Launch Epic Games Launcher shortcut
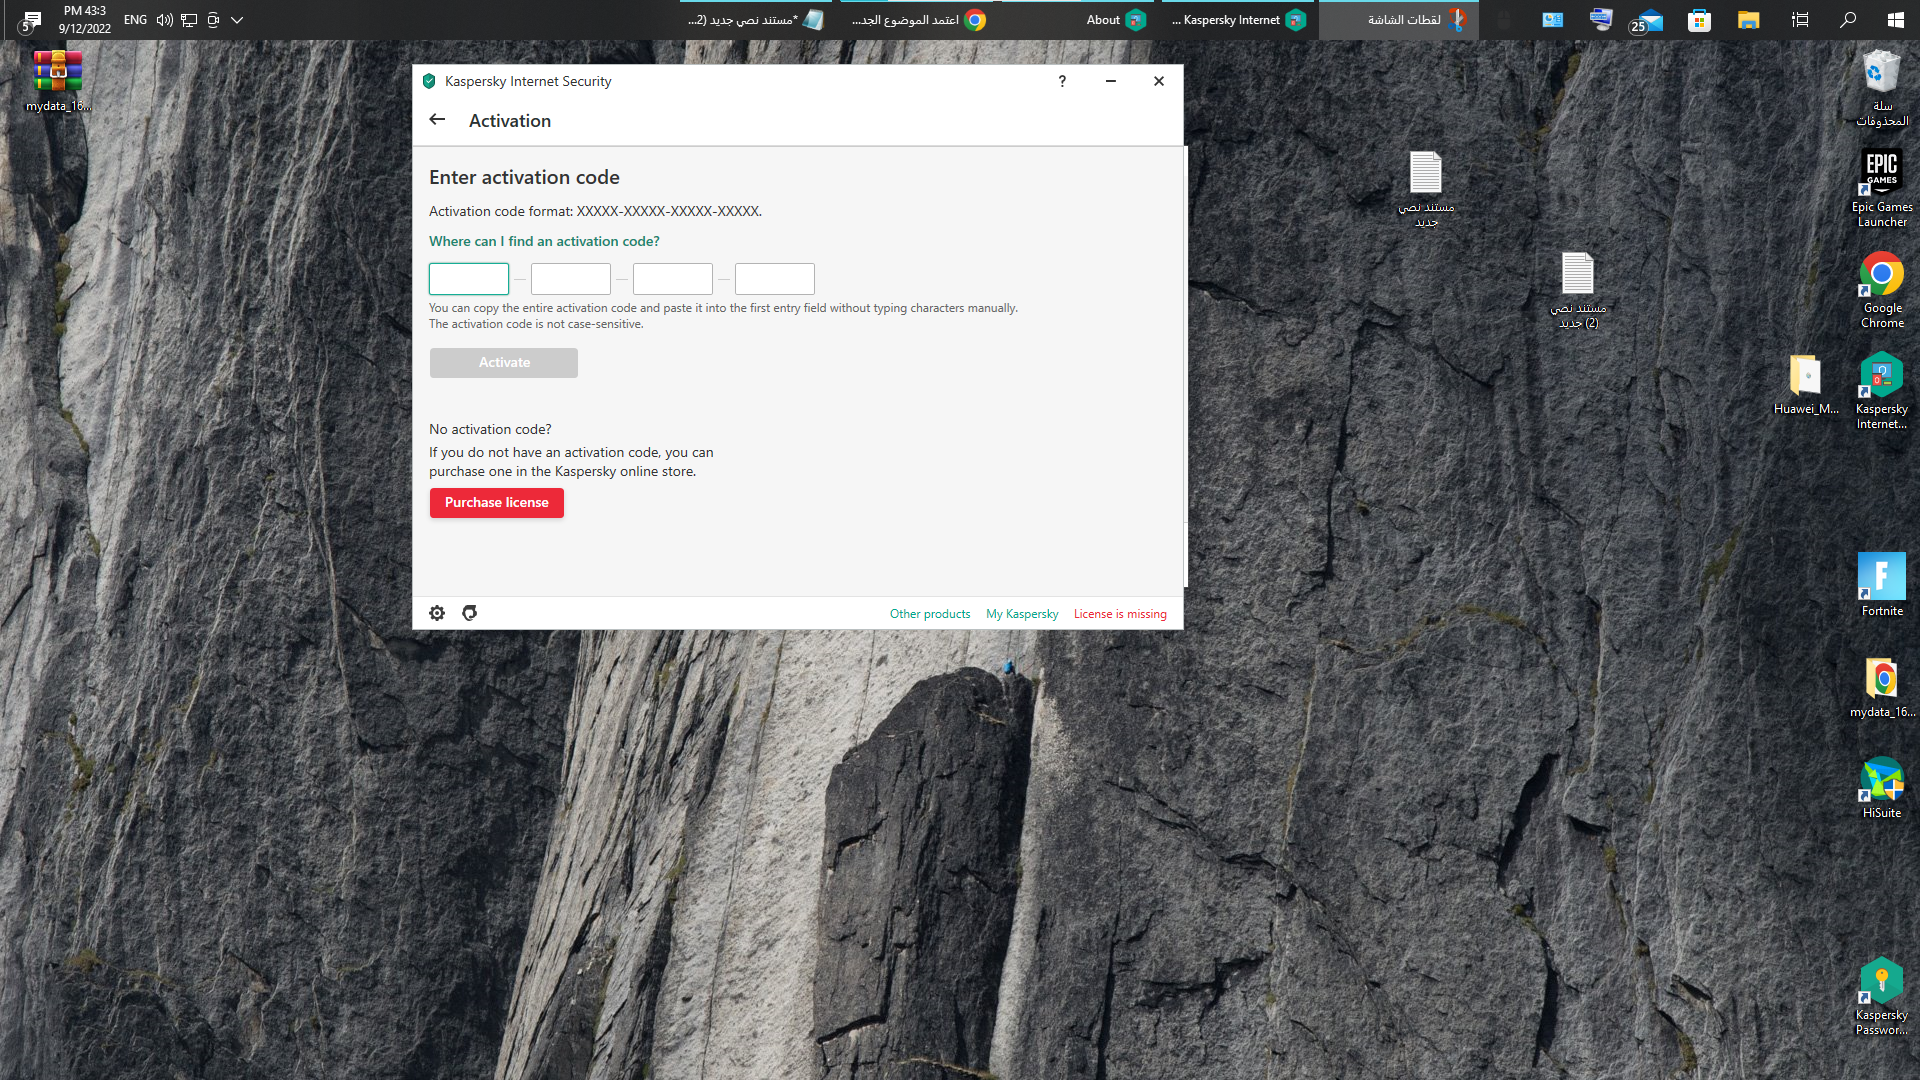Viewport: 1920px width, 1080px height. 1882,188
